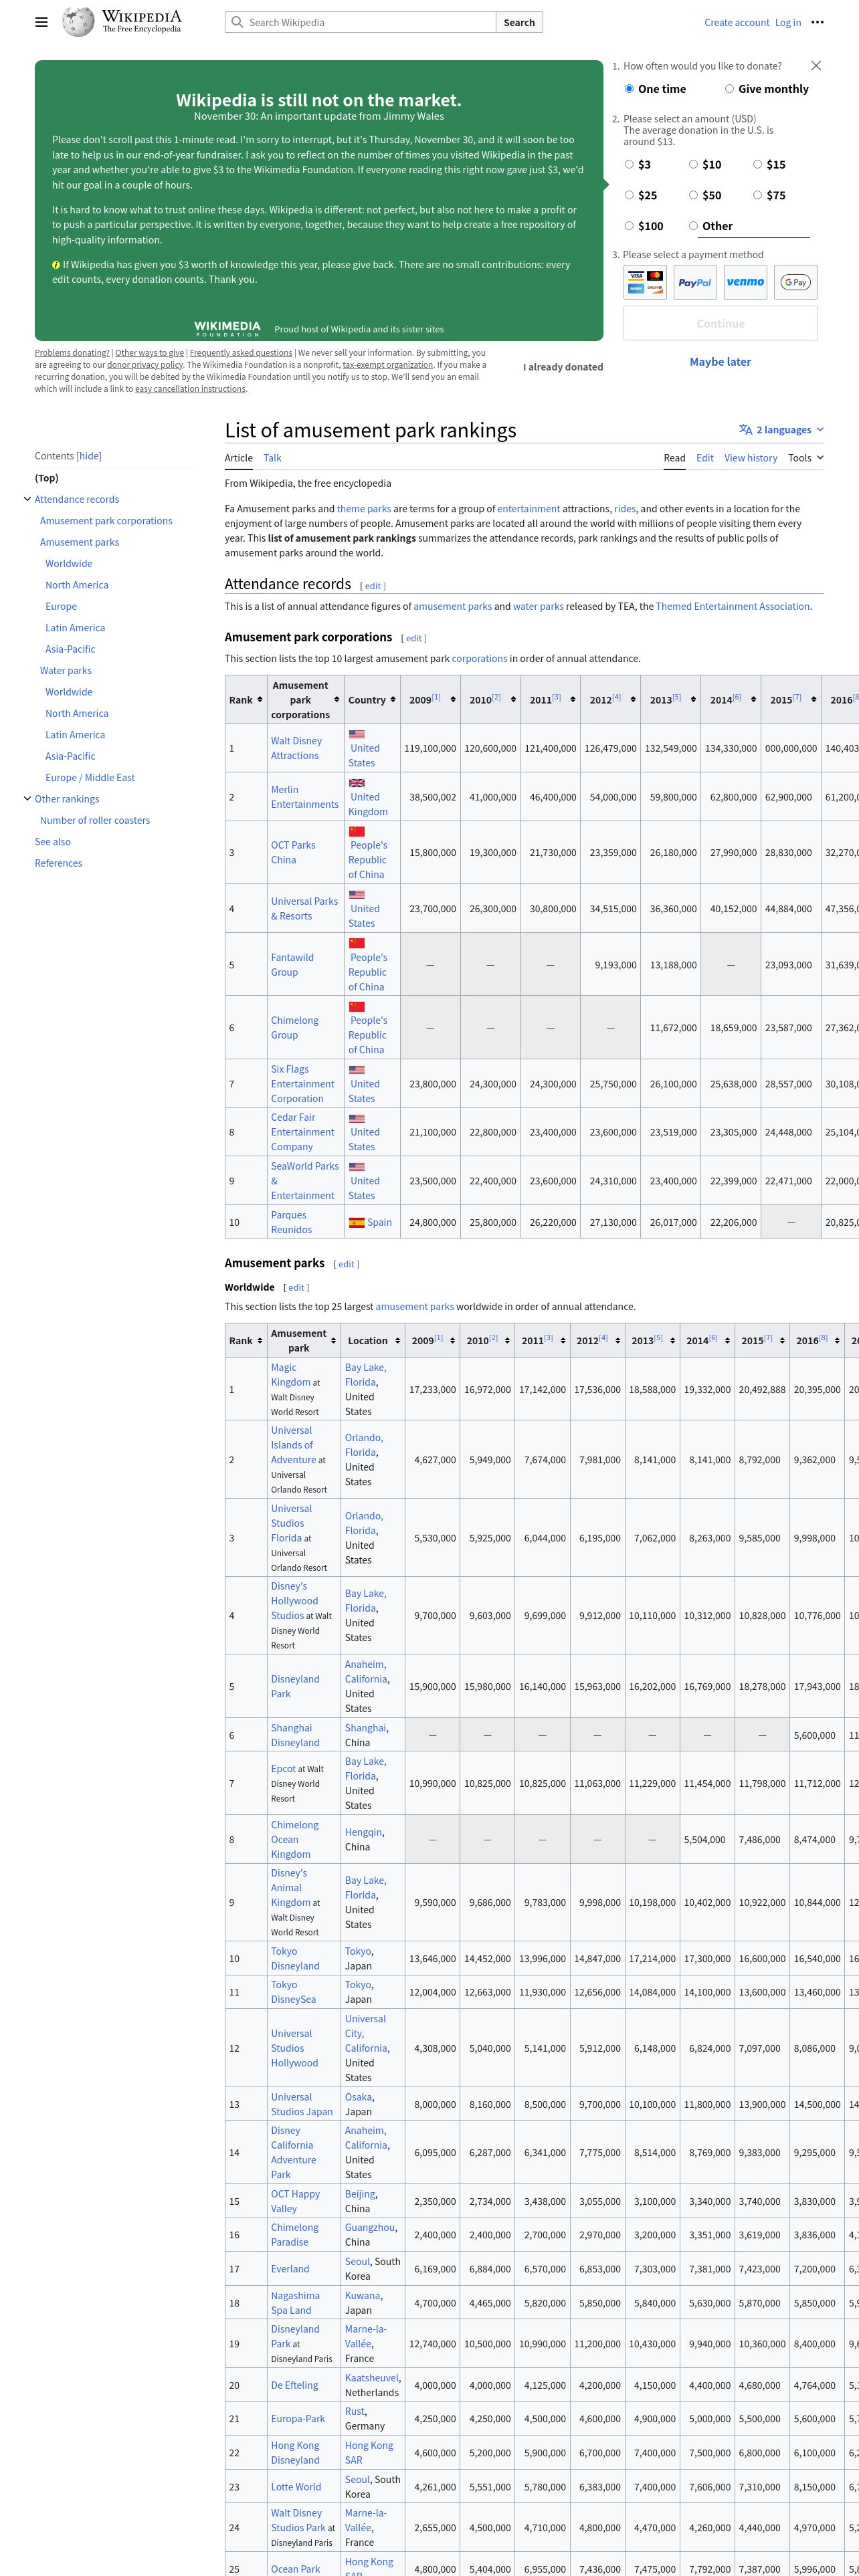Select the $100 donation amount

pos(629,226)
